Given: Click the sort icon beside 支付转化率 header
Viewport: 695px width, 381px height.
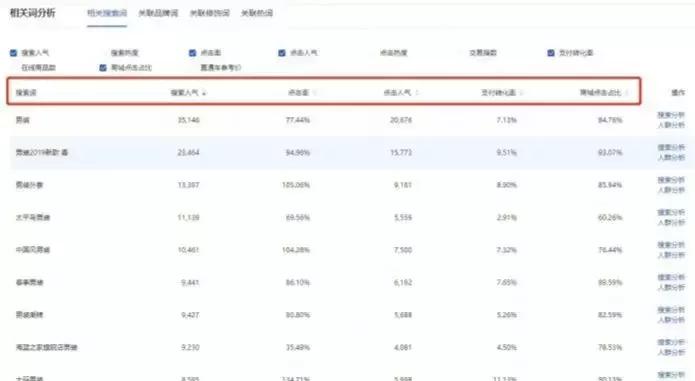Looking at the screenshot, I should click(521, 93).
